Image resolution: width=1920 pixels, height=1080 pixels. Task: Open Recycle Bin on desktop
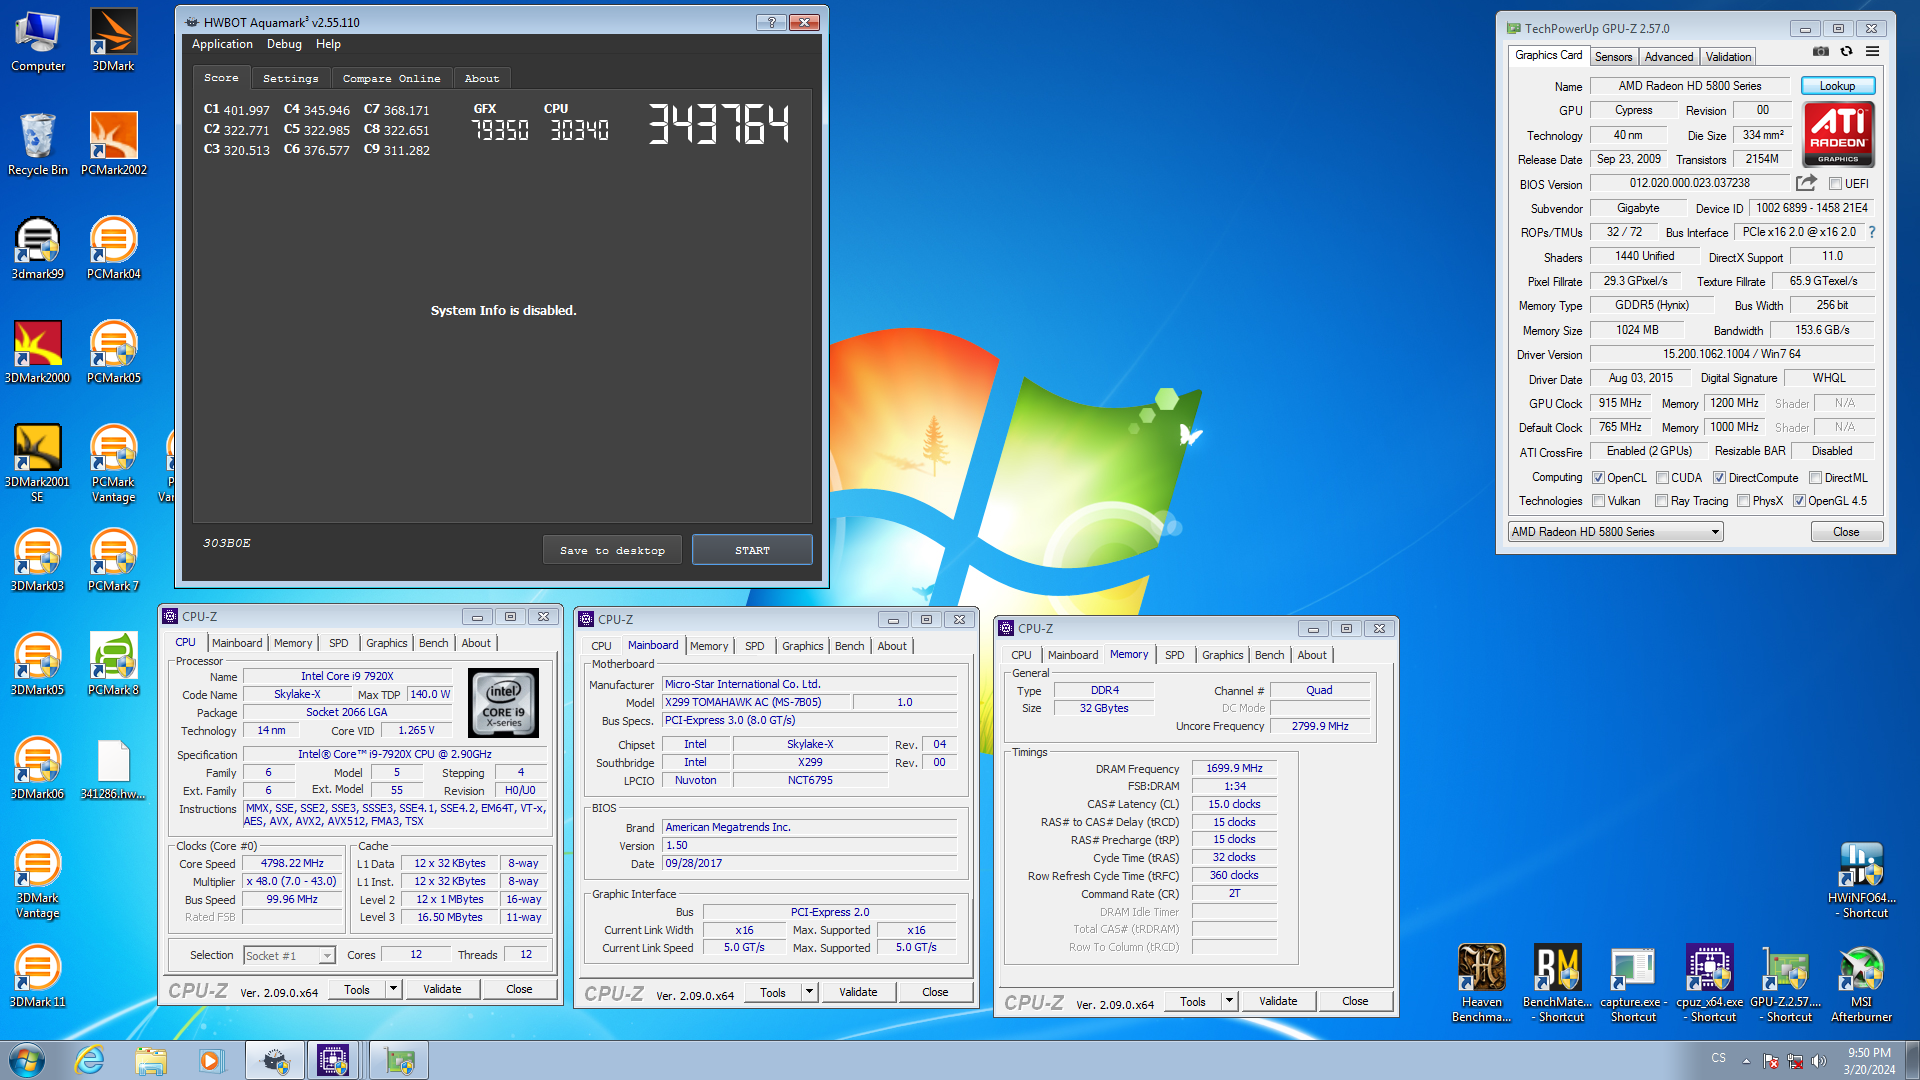tap(37, 144)
